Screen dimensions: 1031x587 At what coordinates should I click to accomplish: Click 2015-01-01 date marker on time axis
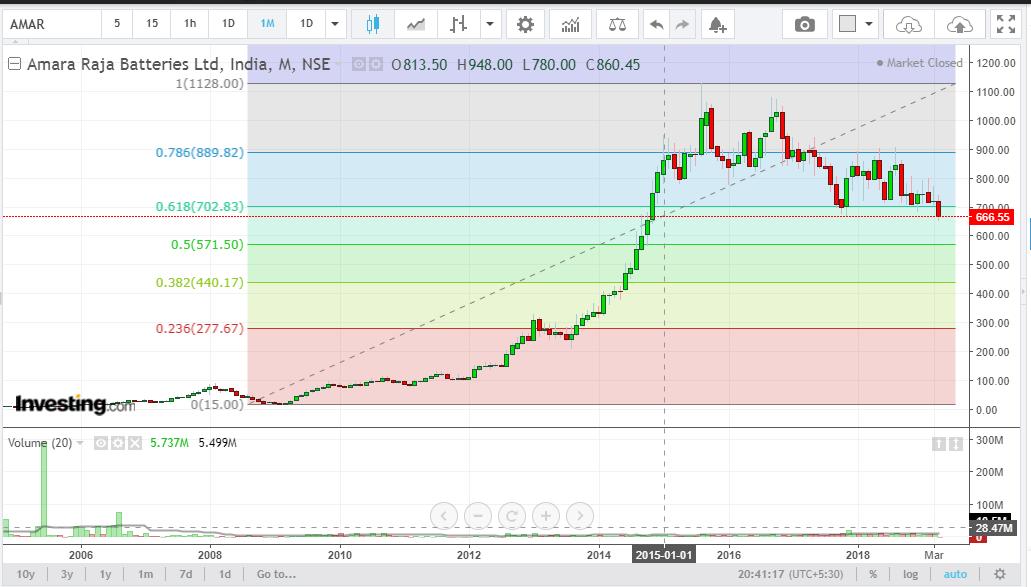pyautogui.click(x=664, y=555)
